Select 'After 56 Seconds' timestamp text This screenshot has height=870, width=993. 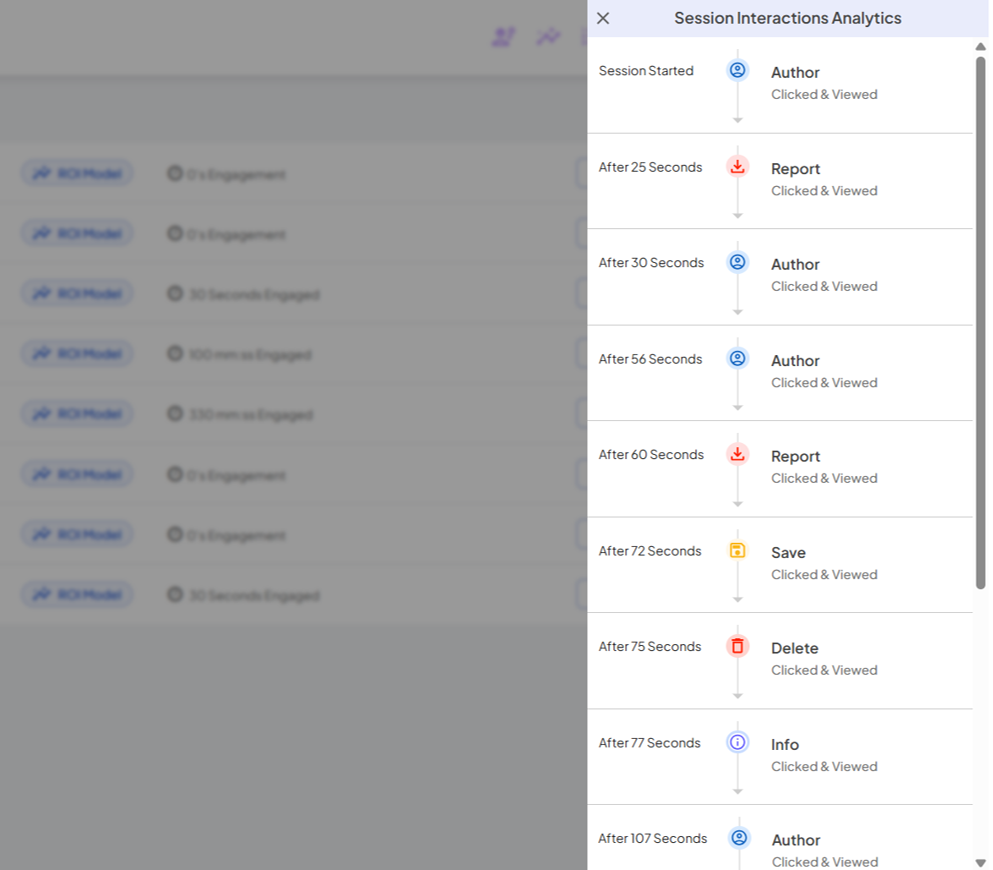point(650,359)
